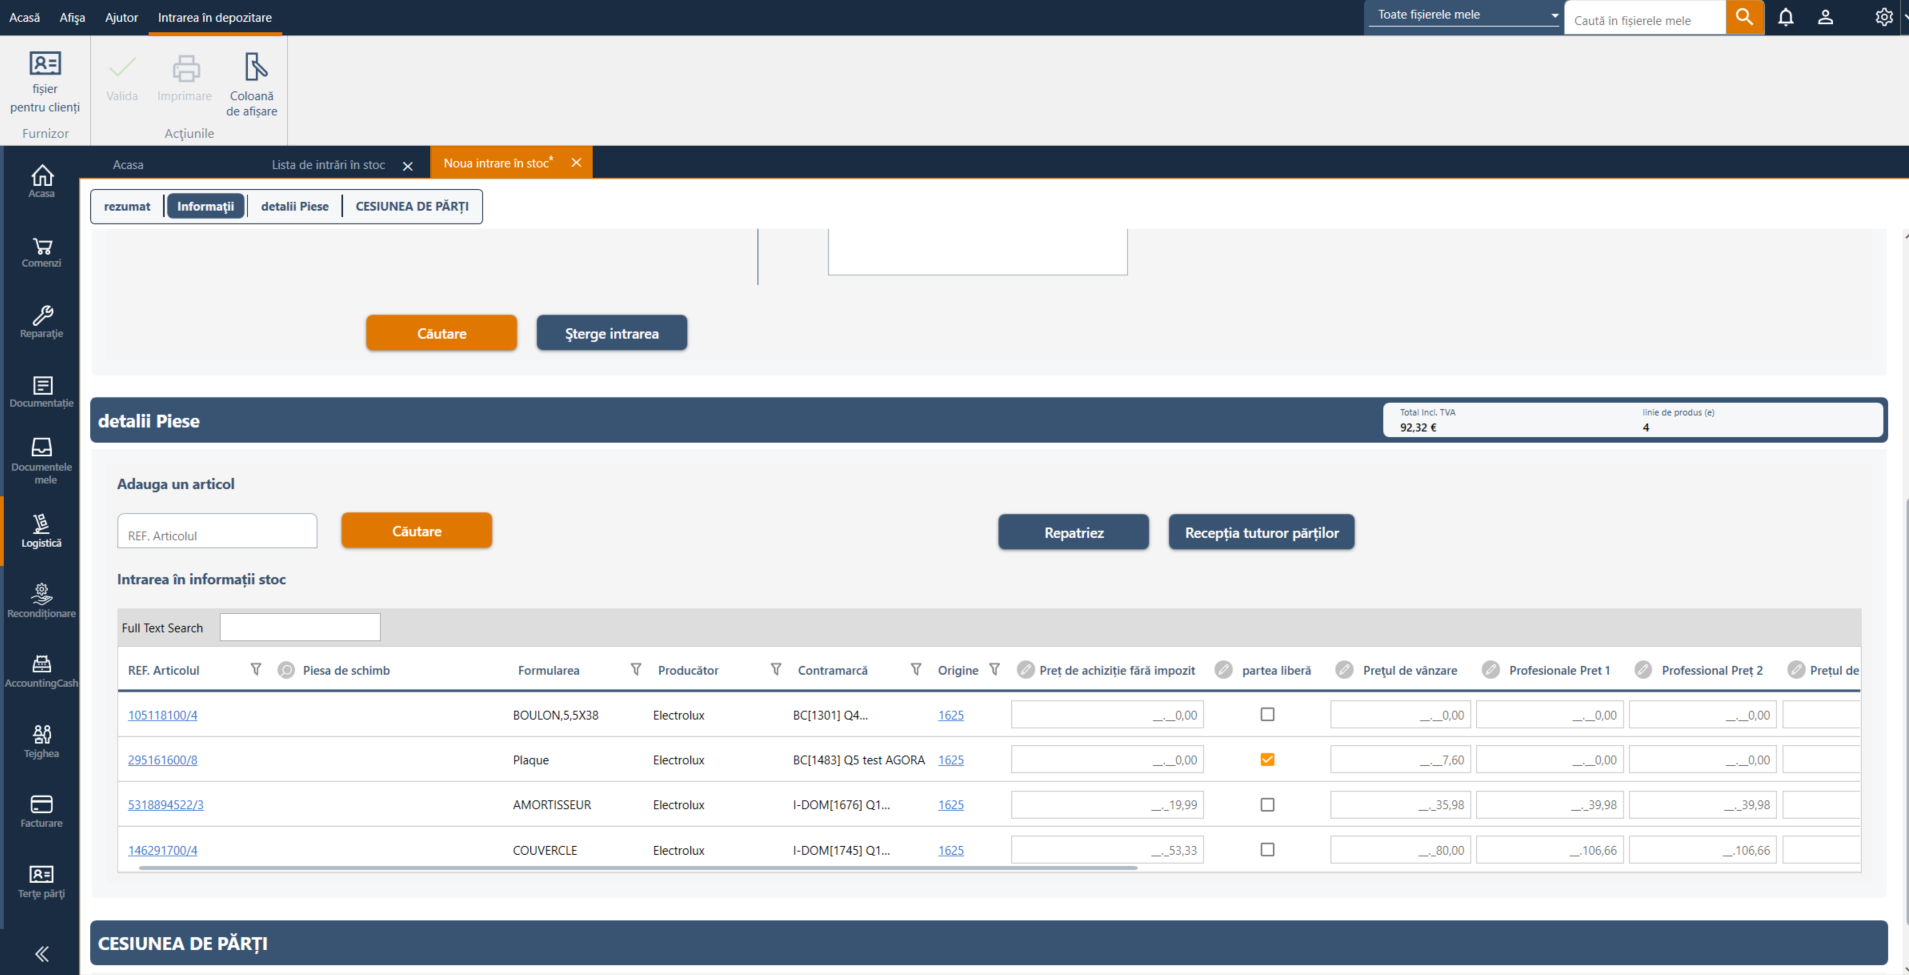This screenshot has height=975, width=1909.
Task: Select Logistică in the sidebar
Action: (42, 532)
